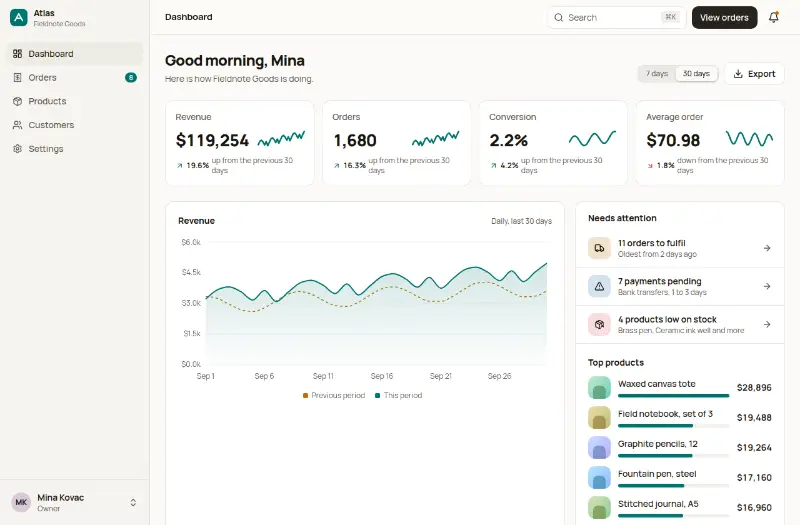Screen dimensions: 800x525
Task: Click the View orders button
Action: [724, 17]
